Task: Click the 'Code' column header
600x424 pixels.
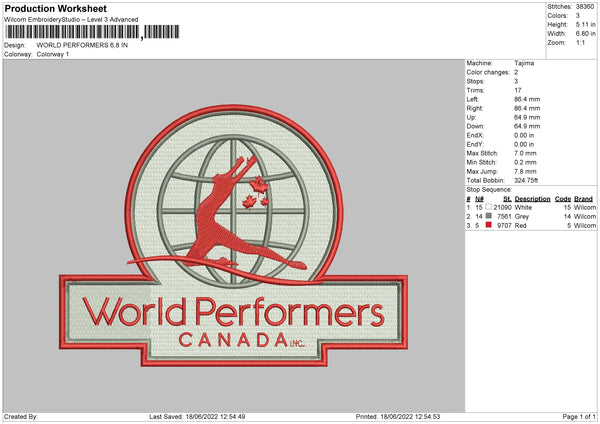Action: click(x=563, y=199)
